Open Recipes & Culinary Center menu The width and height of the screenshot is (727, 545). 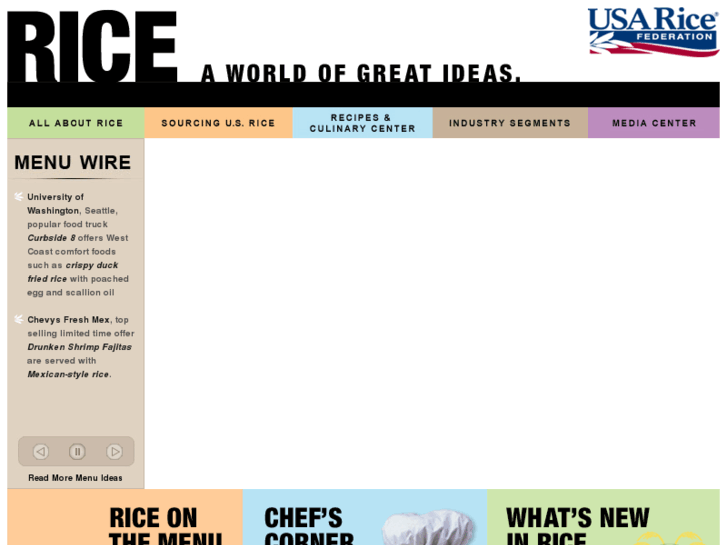click(x=363, y=123)
